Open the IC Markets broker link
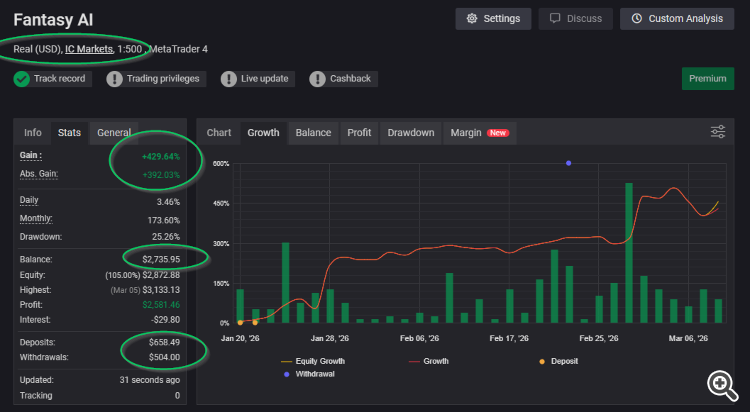 [x=89, y=48]
